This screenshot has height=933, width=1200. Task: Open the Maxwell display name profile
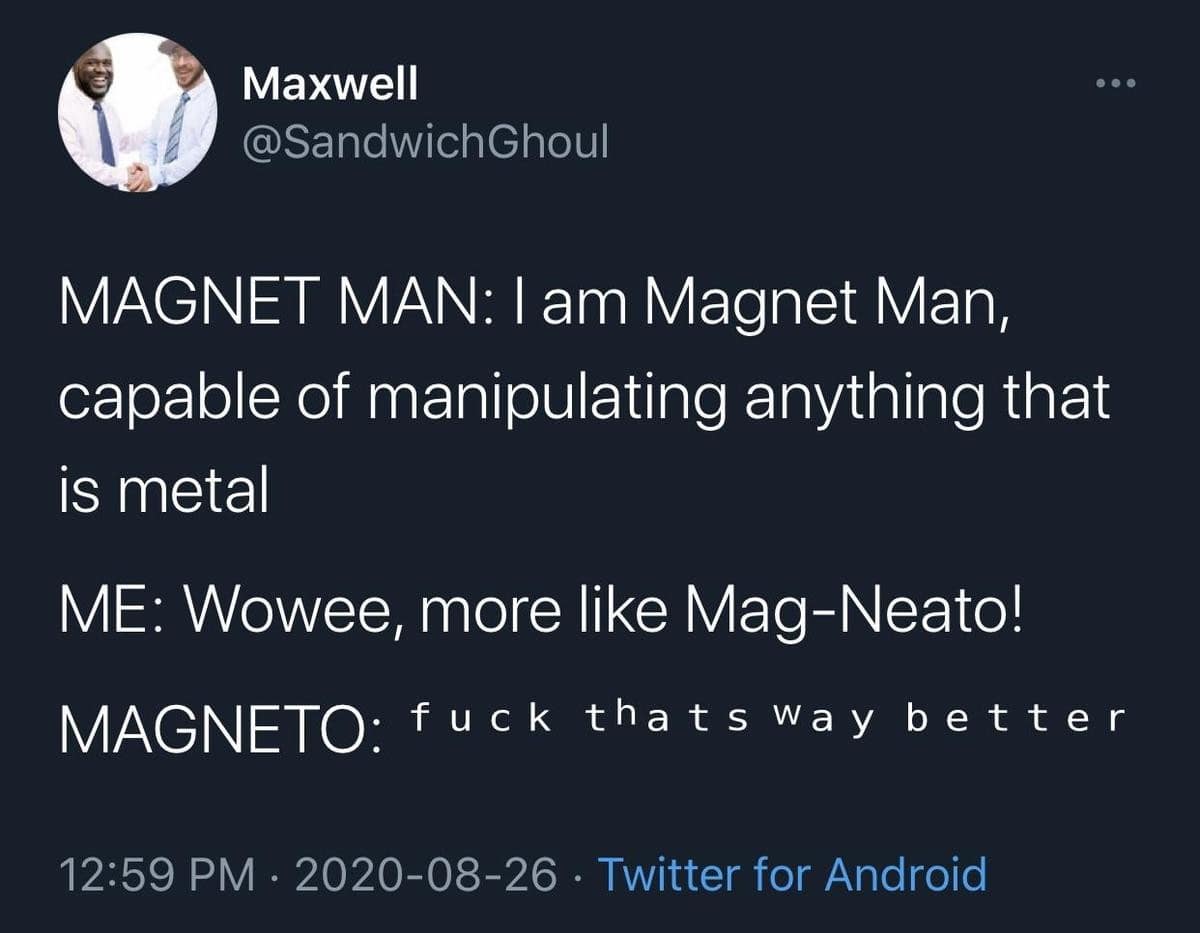pyautogui.click(x=330, y=85)
